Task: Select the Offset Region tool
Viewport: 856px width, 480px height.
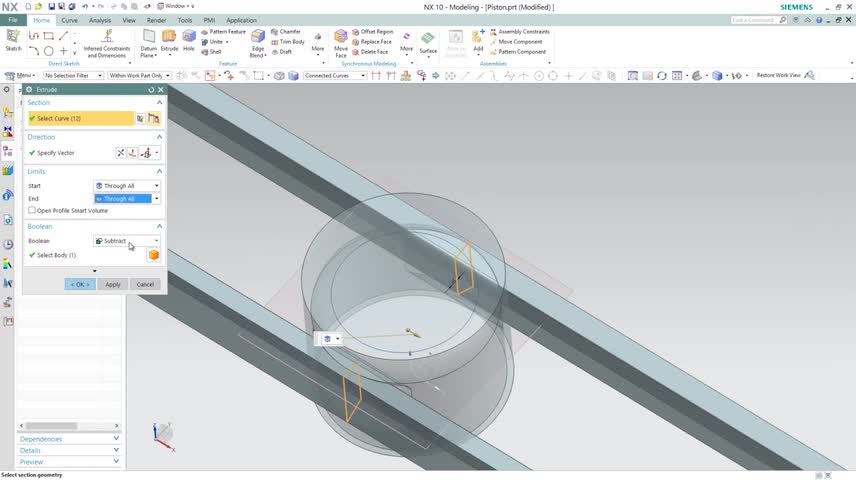Action: 372,32
